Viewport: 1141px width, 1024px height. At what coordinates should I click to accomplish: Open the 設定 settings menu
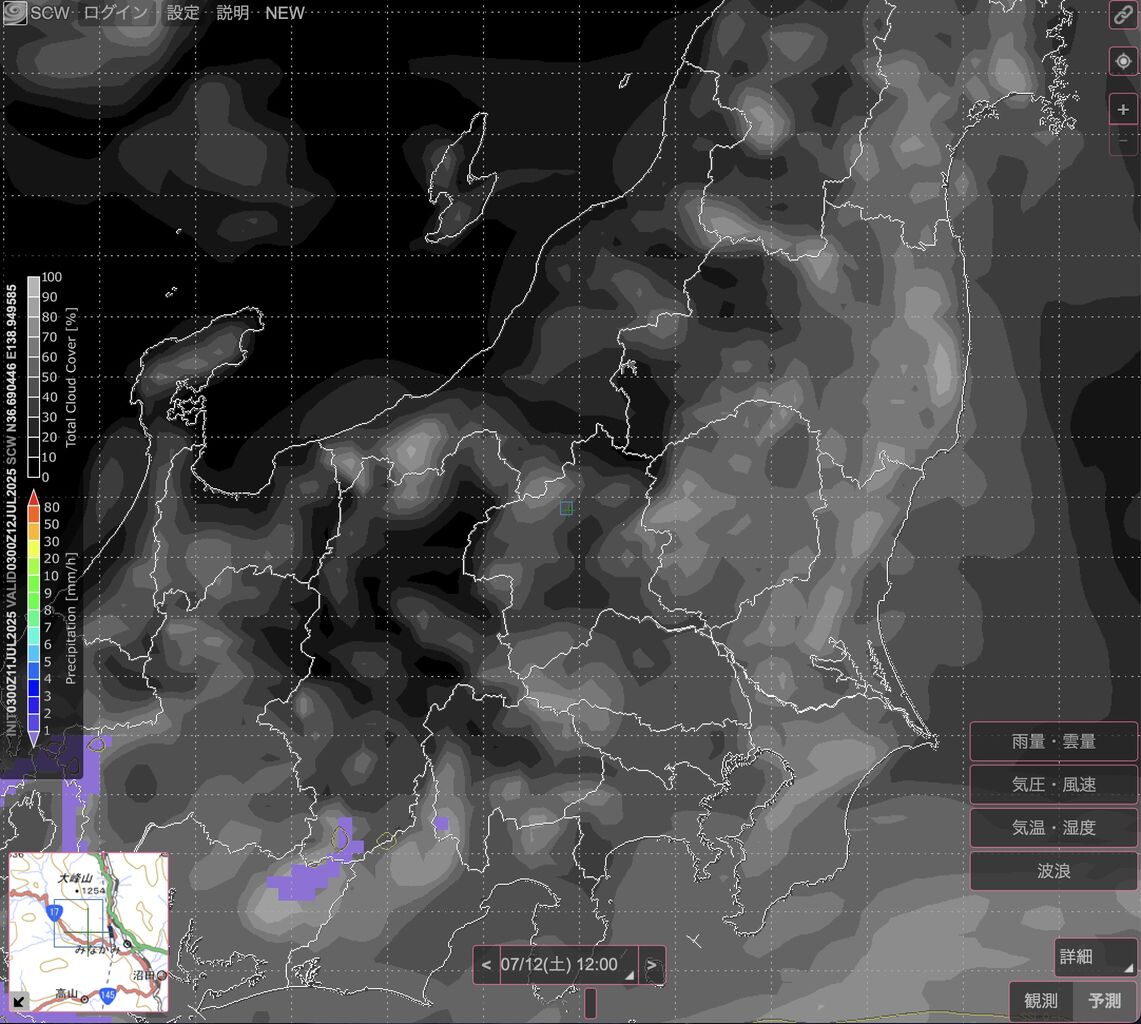click(183, 13)
